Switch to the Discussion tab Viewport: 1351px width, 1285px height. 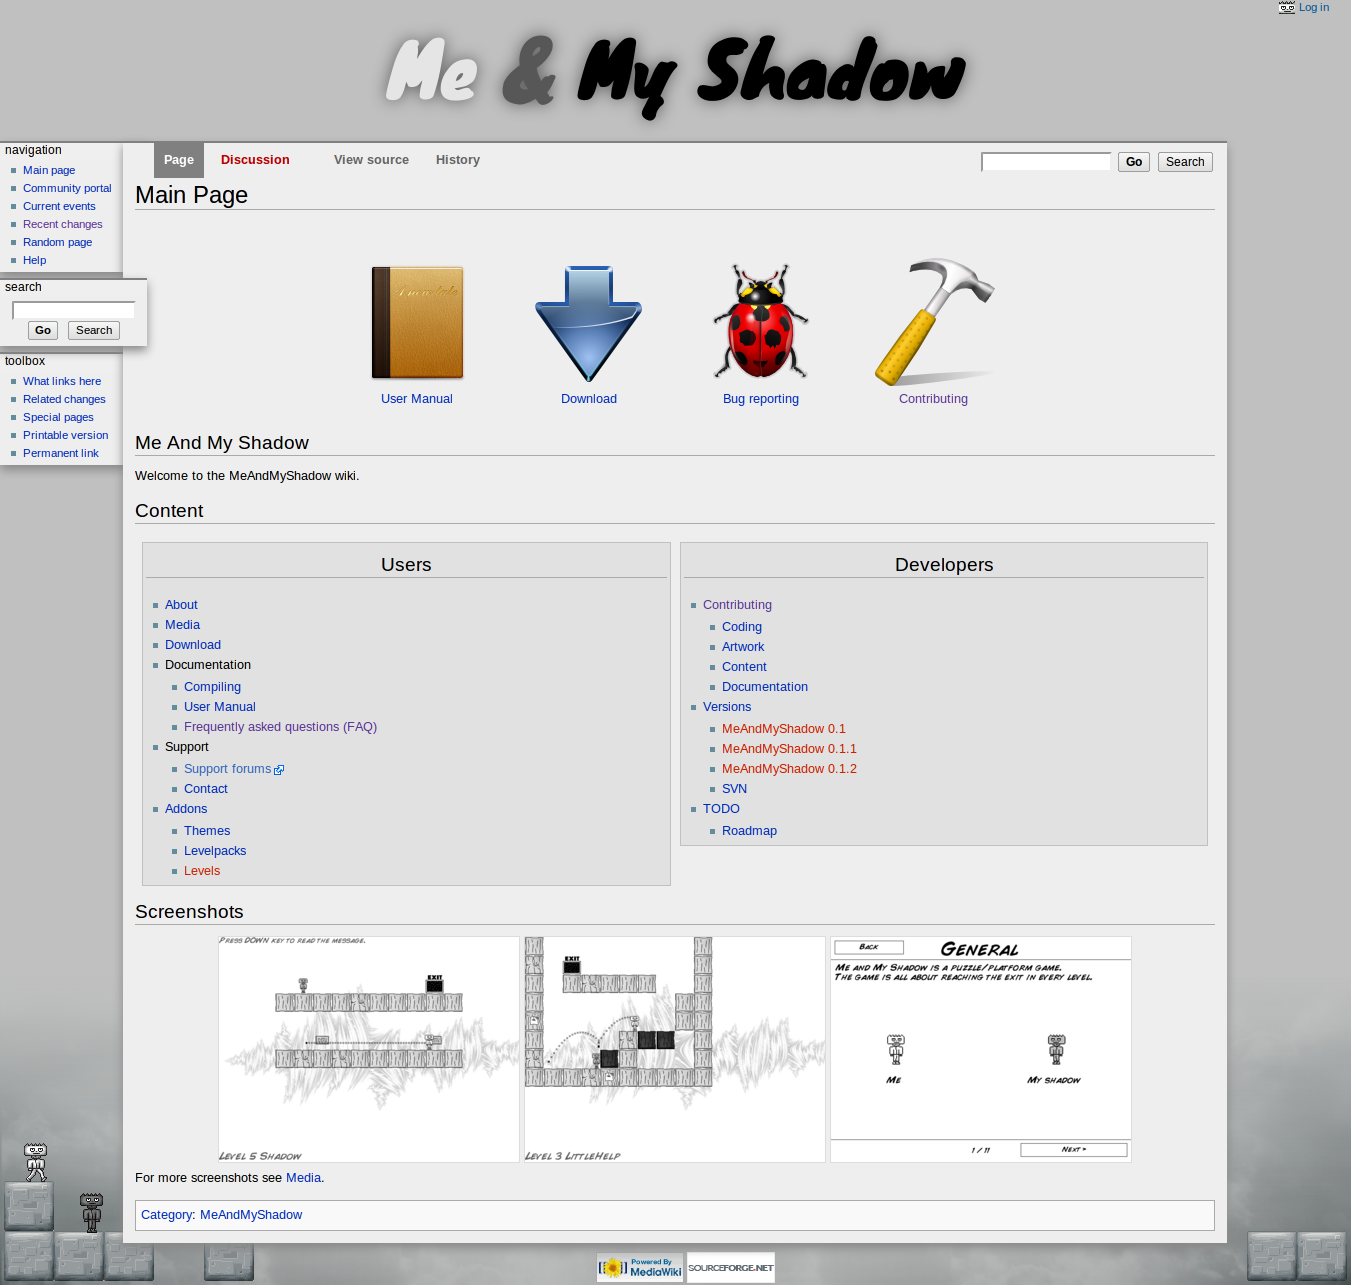pyautogui.click(x=255, y=160)
